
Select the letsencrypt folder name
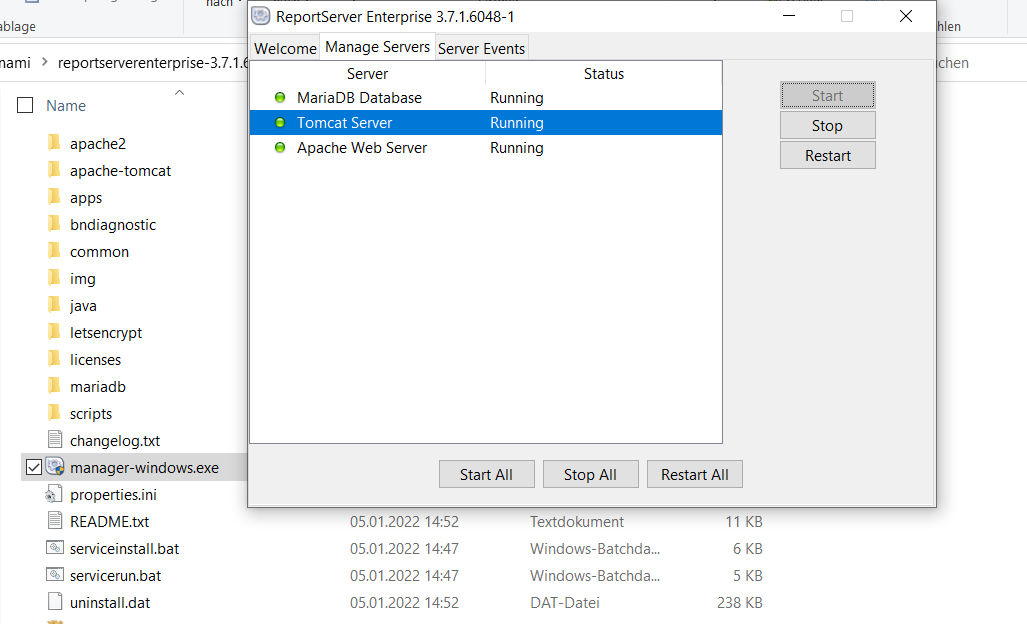pyautogui.click(x=106, y=333)
